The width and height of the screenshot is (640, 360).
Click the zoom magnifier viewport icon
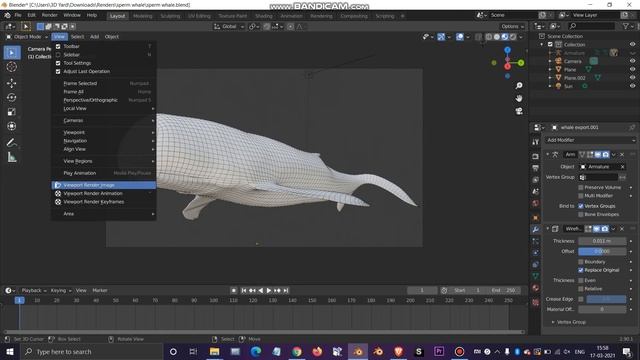tap(519, 86)
